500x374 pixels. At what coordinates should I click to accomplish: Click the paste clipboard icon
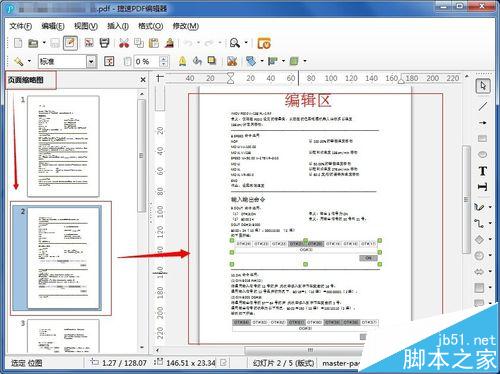pyautogui.click(x=154, y=43)
